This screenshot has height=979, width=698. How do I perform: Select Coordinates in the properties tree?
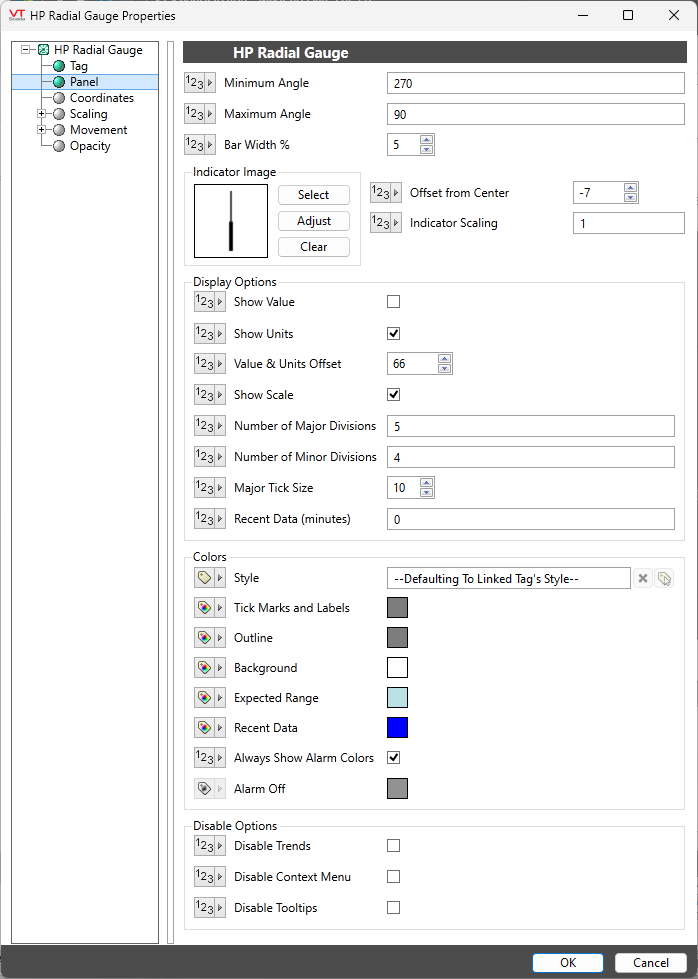(101, 98)
